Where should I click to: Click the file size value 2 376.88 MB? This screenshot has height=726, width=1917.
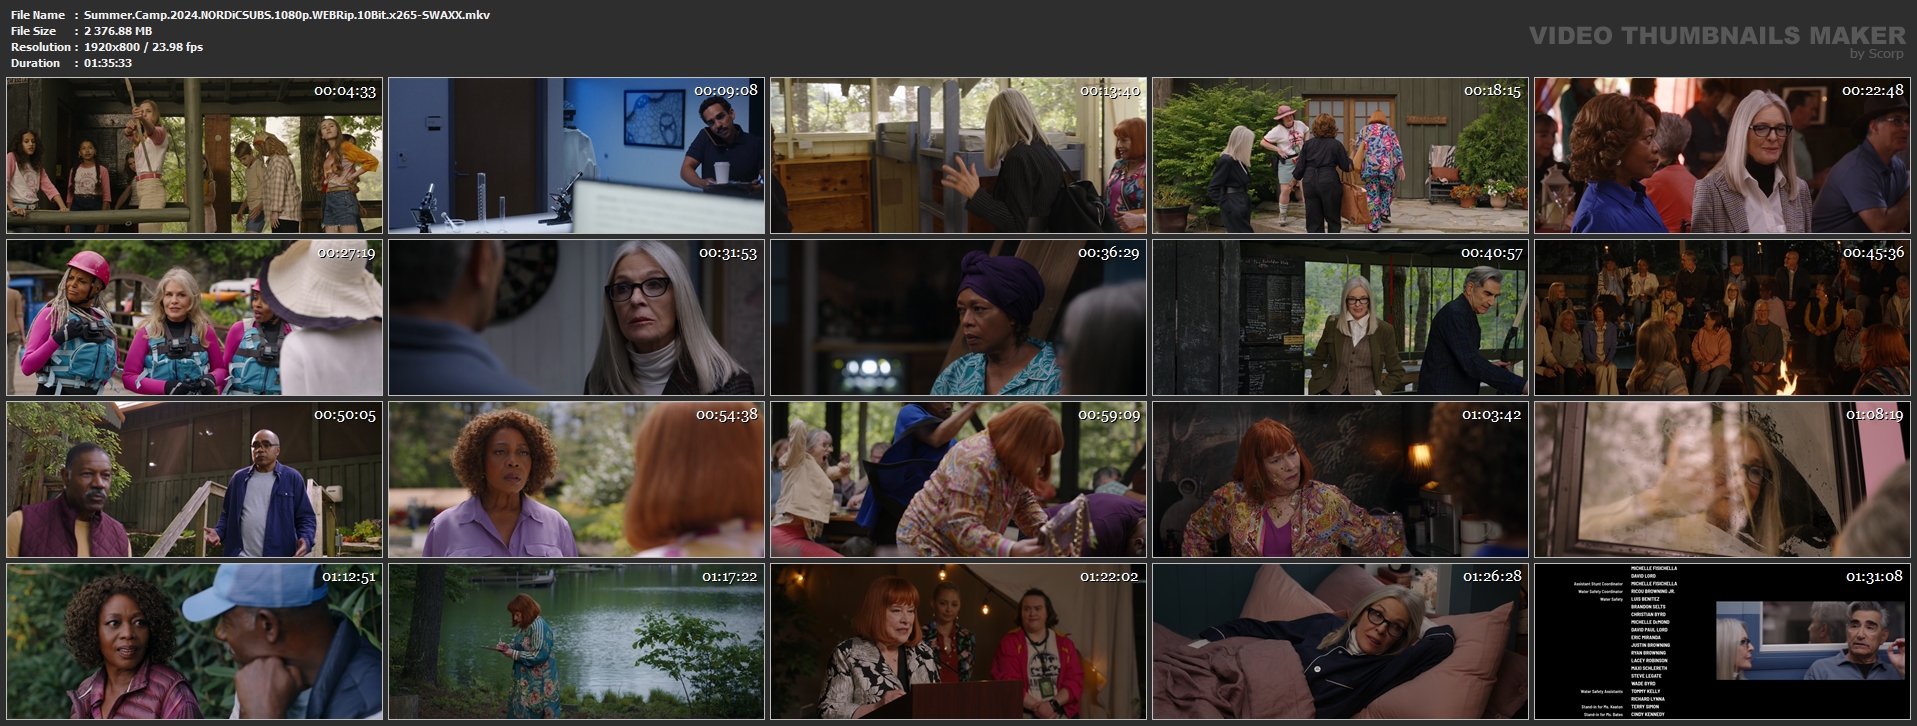pos(118,31)
